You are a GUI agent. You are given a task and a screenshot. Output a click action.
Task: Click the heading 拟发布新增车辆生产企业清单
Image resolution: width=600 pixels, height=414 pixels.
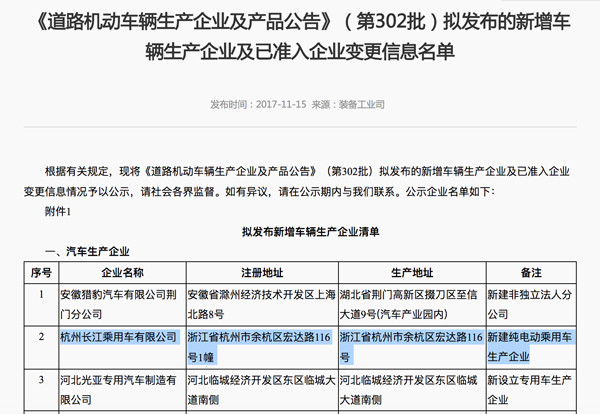310,232
